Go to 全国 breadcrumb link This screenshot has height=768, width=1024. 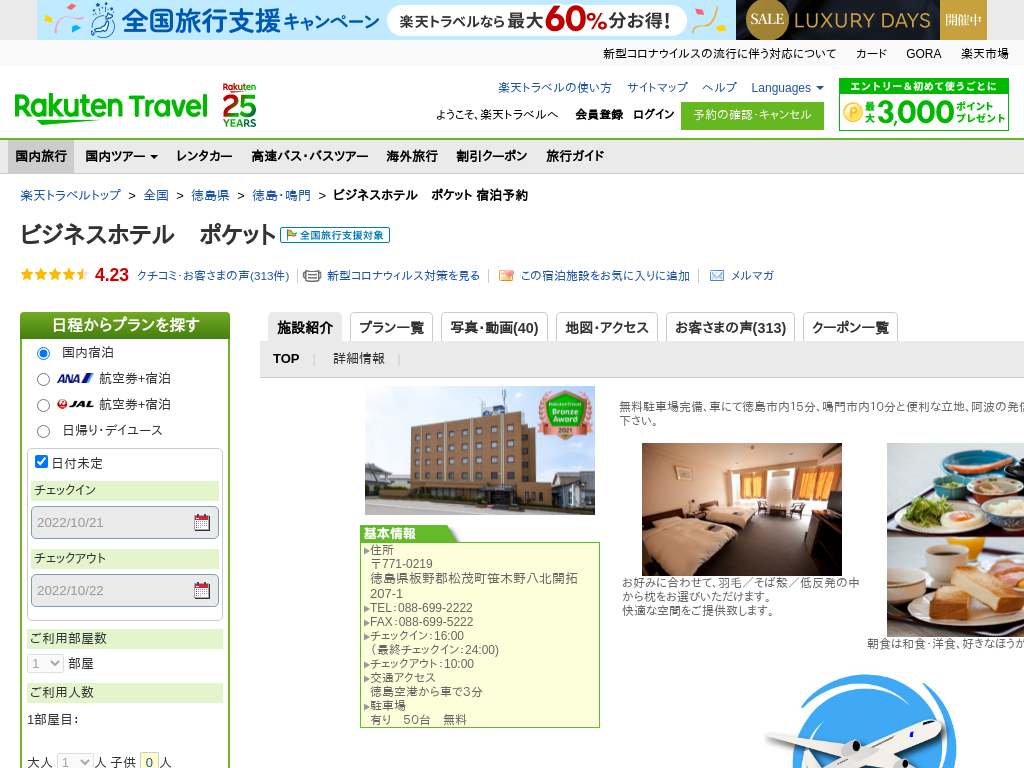click(156, 195)
